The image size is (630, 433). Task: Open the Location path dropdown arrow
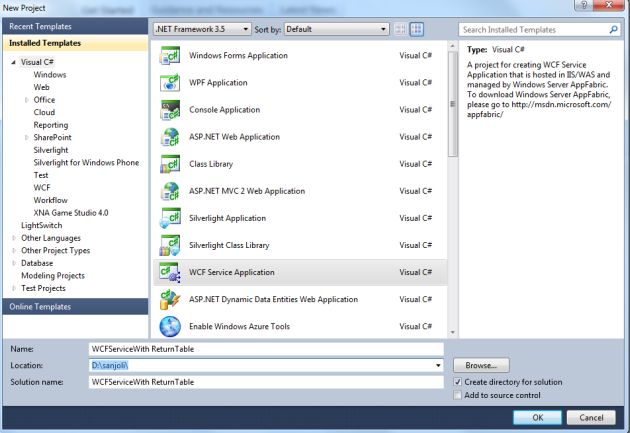[x=438, y=366]
